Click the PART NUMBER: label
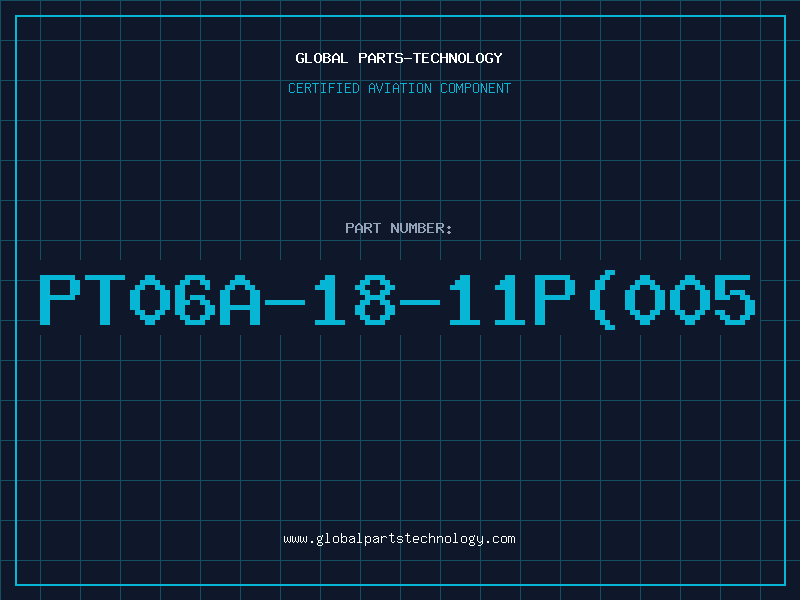 tap(399, 228)
